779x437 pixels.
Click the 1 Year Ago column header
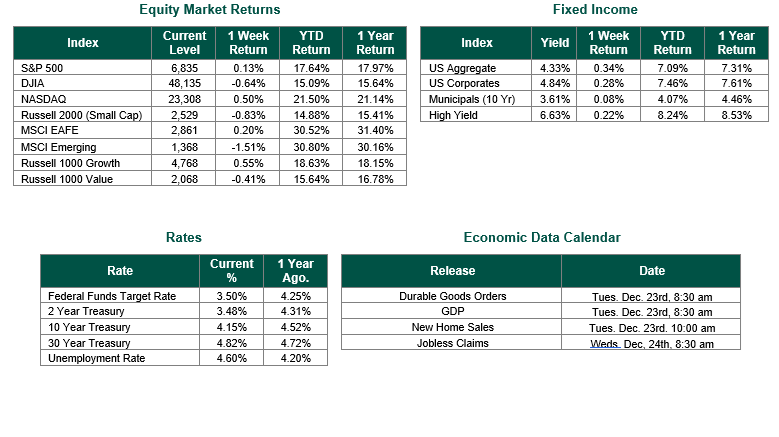295,271
